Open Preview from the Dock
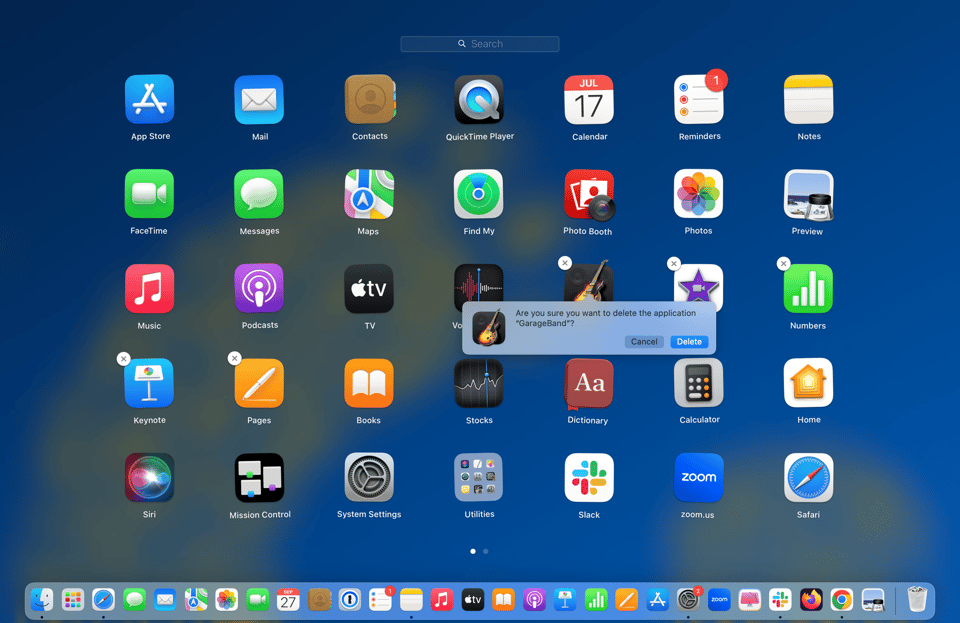The image size is (960, 623). (872, 600)
